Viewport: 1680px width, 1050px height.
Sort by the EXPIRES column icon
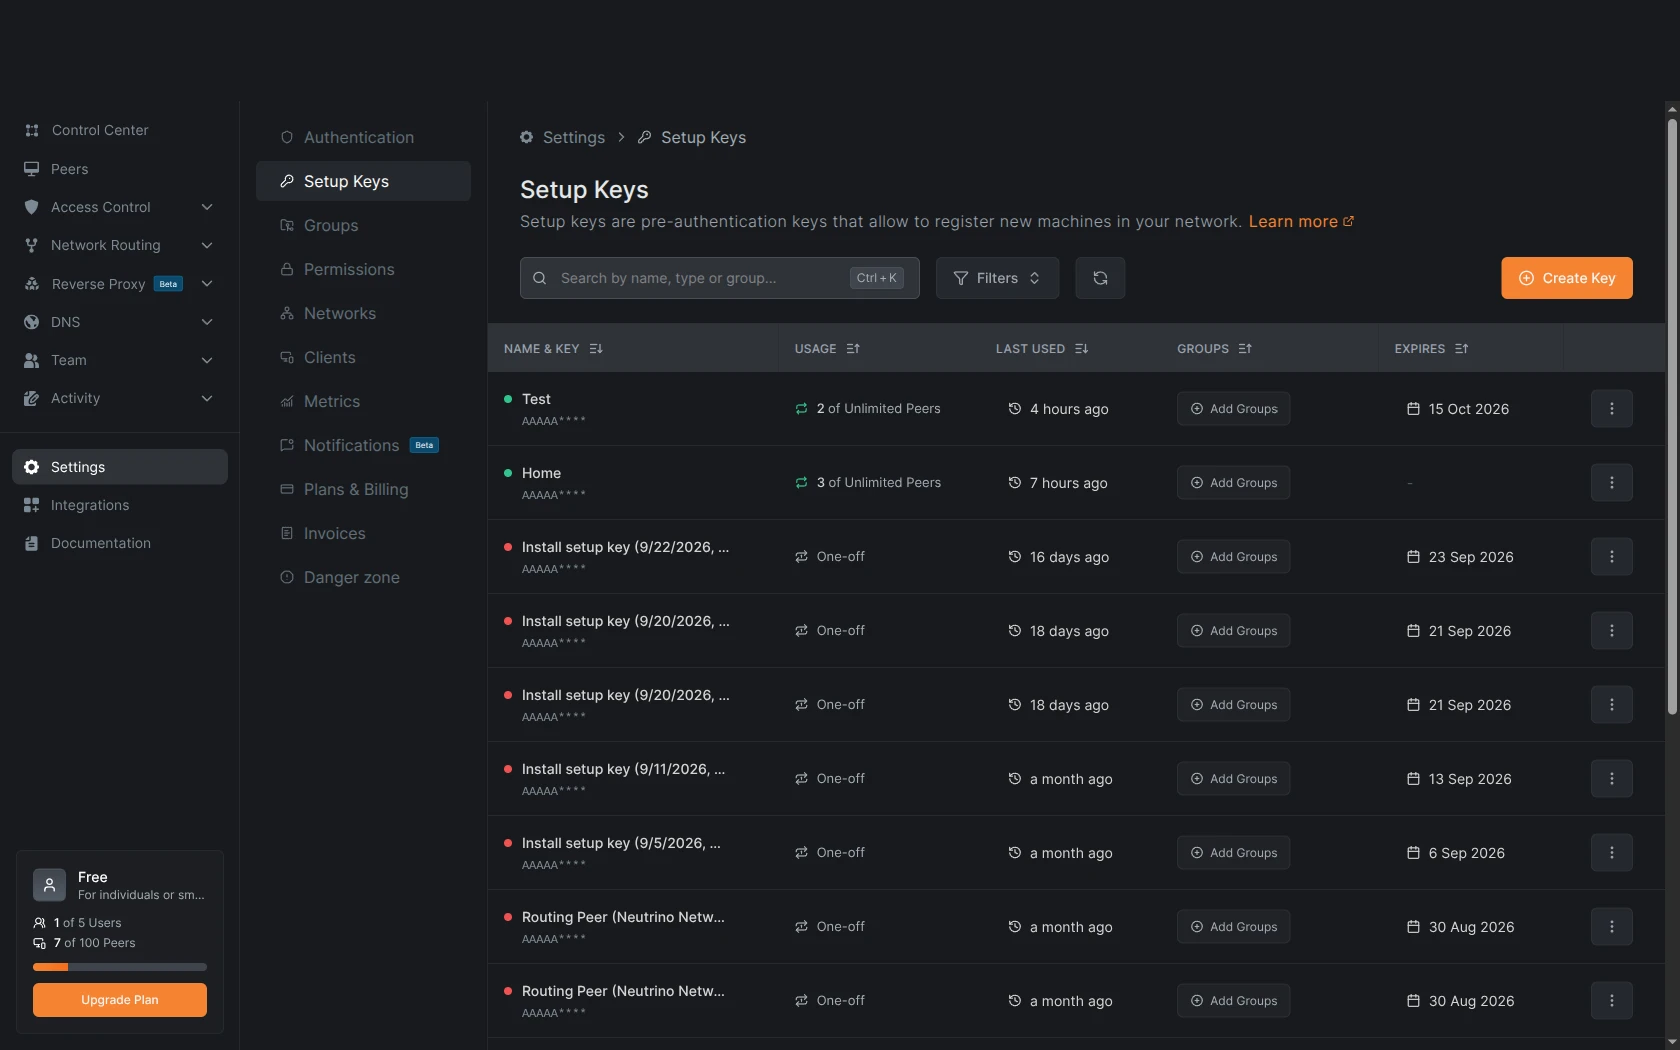click(x=1462, y=349)
